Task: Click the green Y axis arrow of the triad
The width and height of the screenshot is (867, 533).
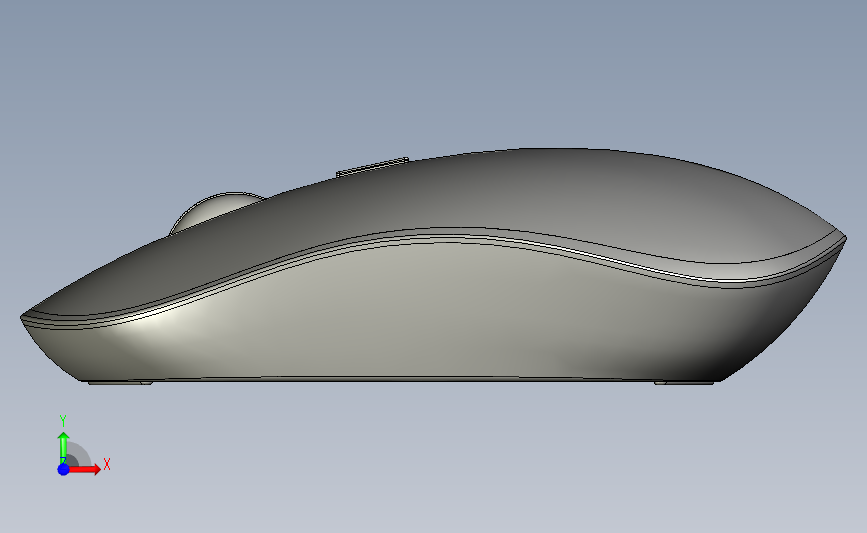Action: (64, 448)
